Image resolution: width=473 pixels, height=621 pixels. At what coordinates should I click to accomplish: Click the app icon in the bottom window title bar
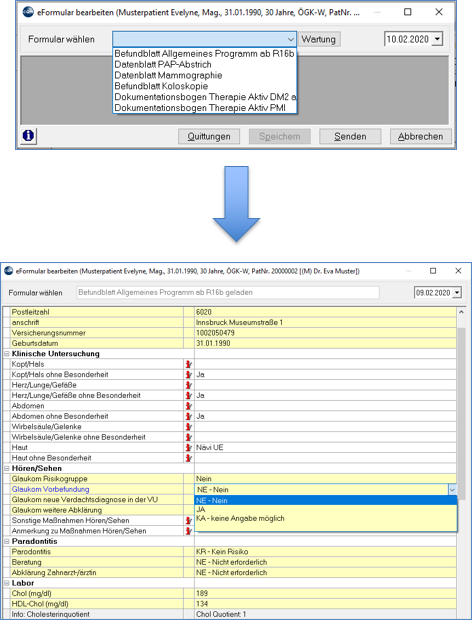(8, 271)
